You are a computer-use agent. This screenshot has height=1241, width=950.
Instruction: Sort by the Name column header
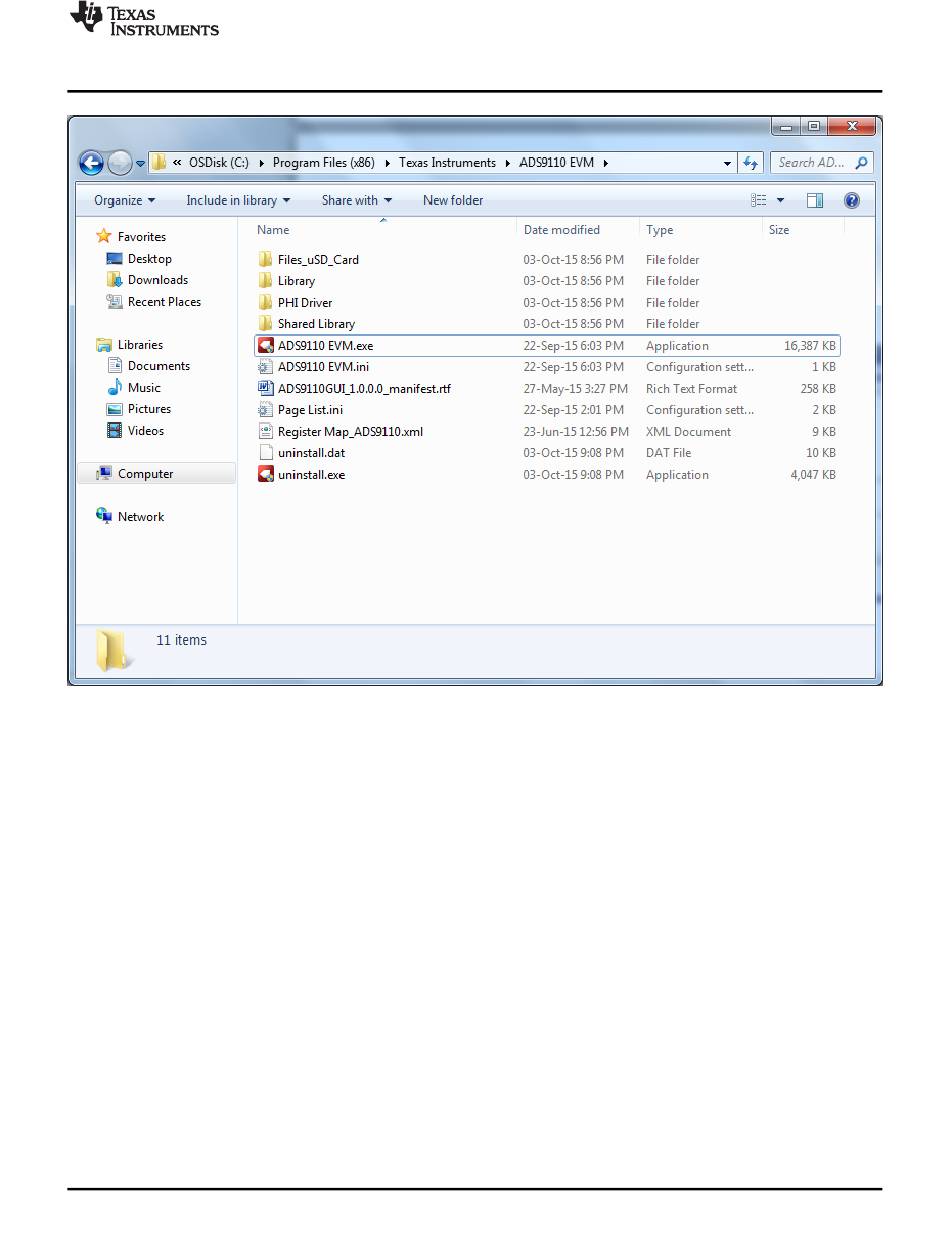tap(273, 230)
